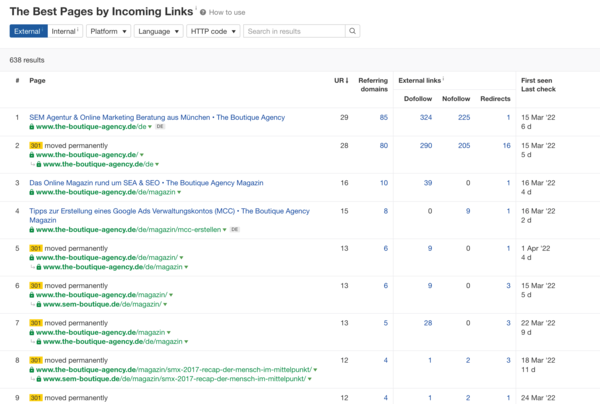
Task: Click the Referring domains column header
Action: [373, 85]
